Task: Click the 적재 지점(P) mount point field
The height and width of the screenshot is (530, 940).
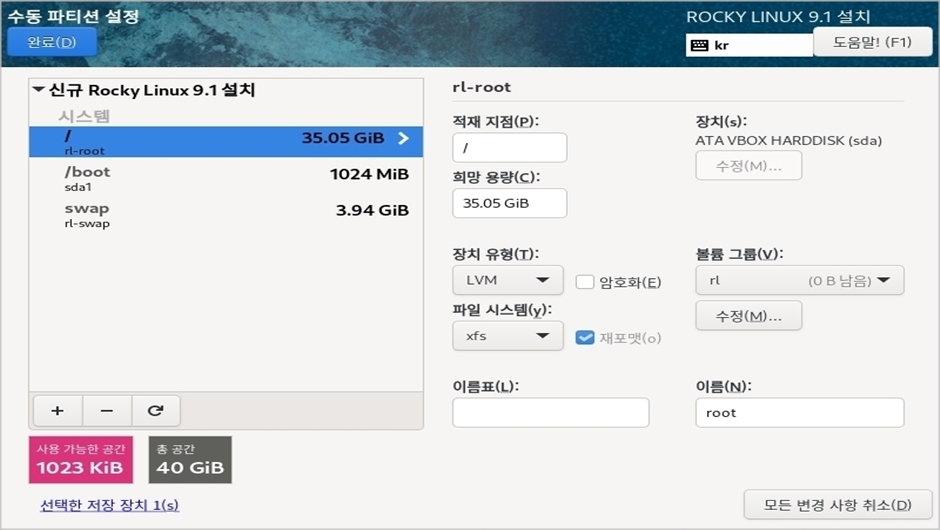Action: (x=510, y=147)
